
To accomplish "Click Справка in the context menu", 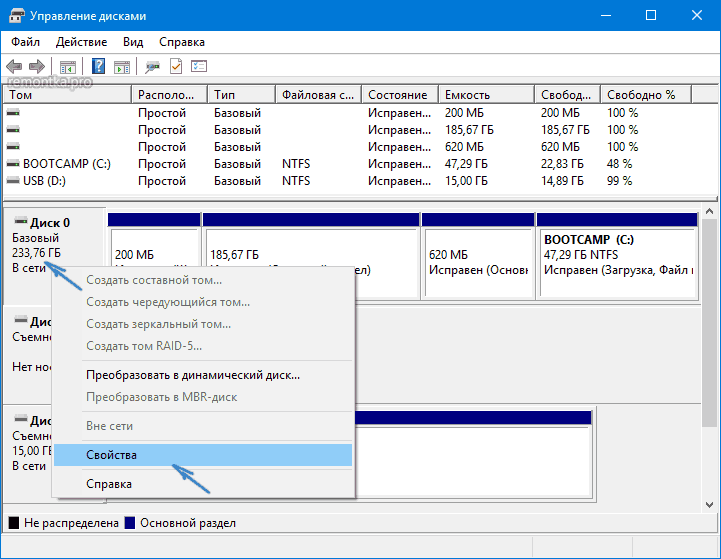I will (x=109, y=484).
